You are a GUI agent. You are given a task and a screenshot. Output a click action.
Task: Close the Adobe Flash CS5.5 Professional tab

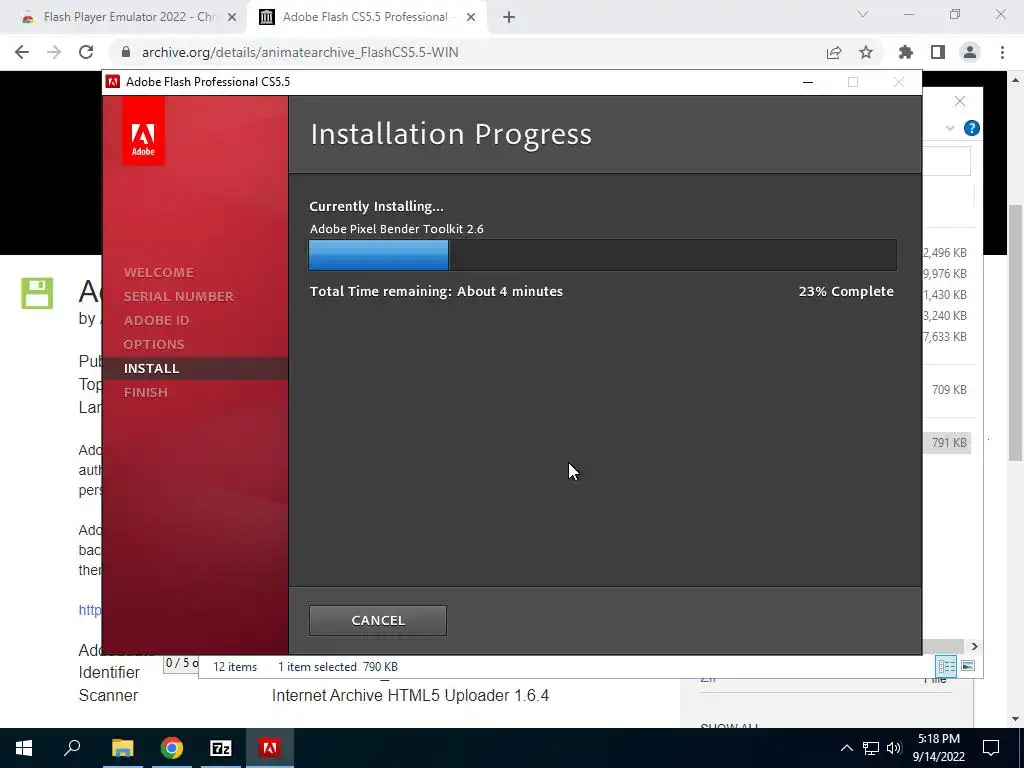pyautogui.click(x=471, y=17)
